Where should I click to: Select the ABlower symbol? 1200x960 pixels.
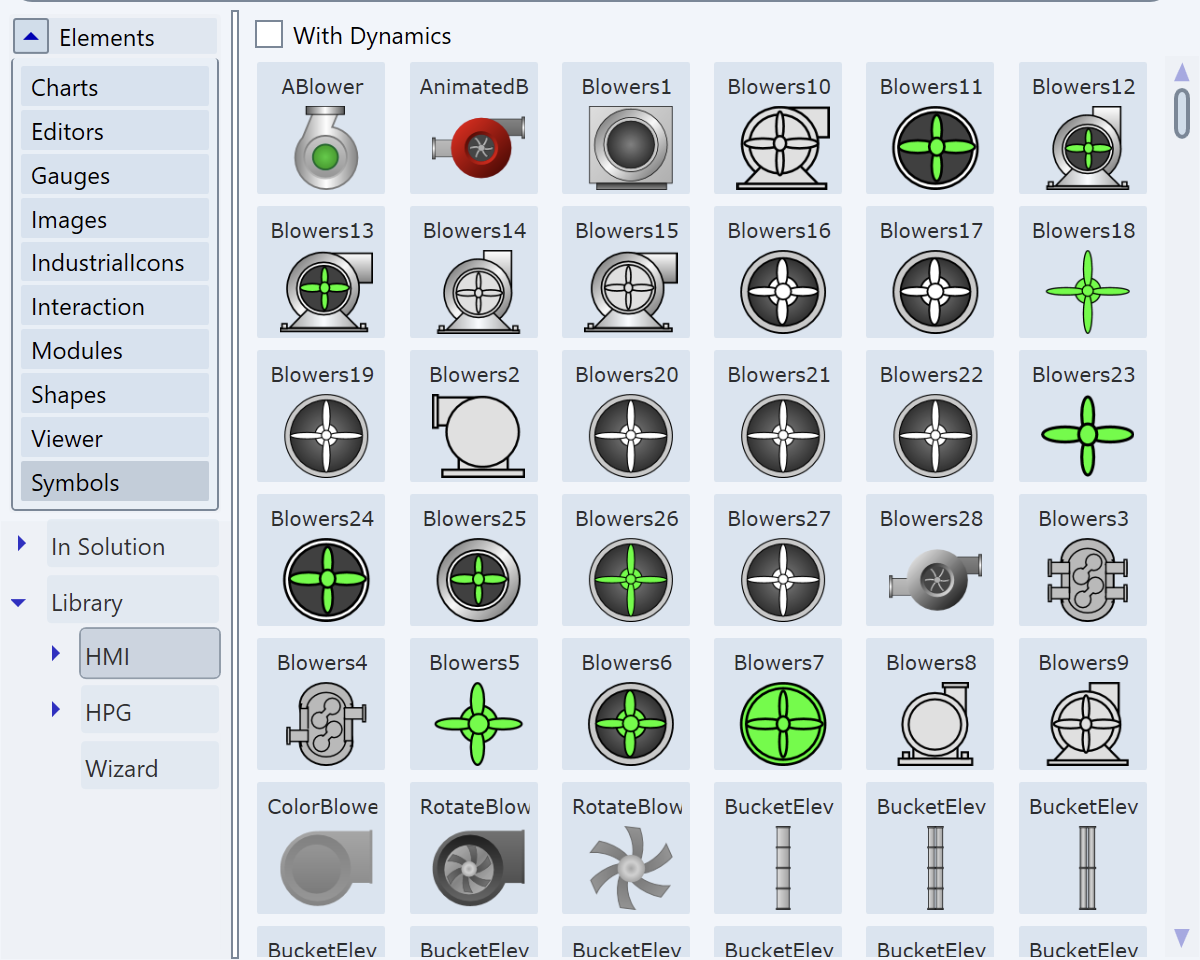point(321,128)
